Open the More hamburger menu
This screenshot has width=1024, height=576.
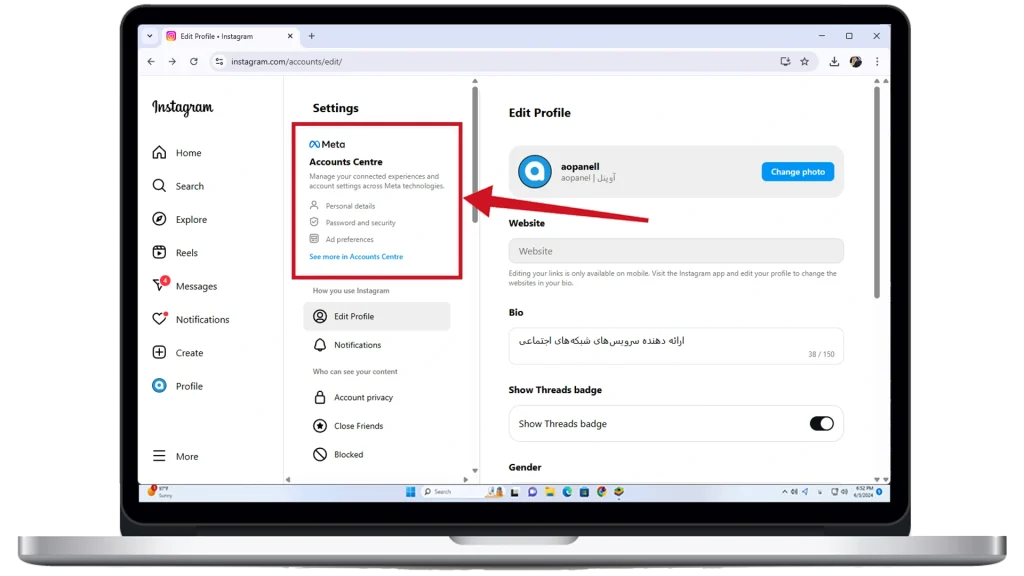[x=175, y=456]
